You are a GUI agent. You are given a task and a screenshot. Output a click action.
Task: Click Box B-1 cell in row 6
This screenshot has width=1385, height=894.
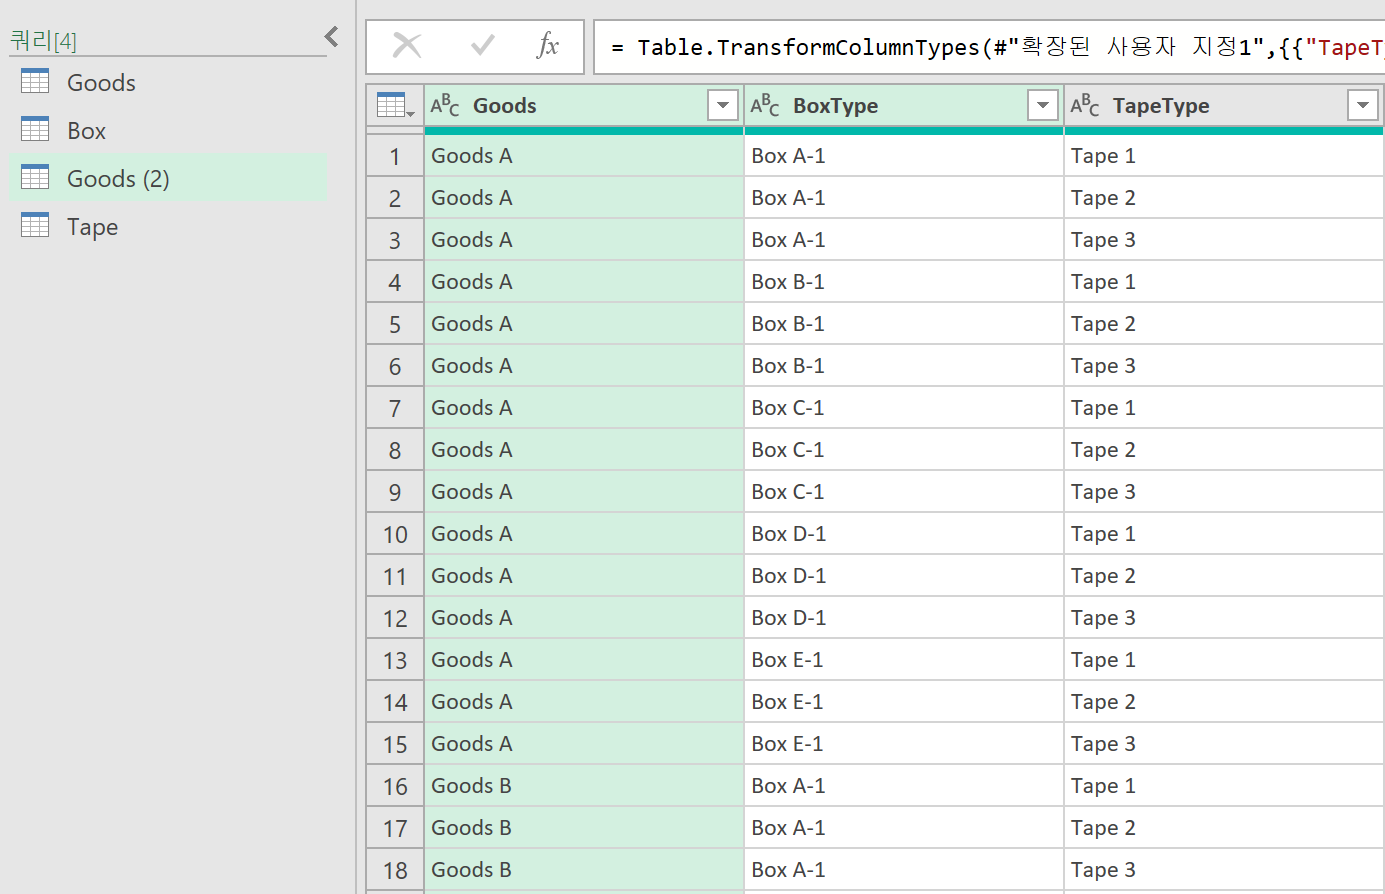coord(904,366)
